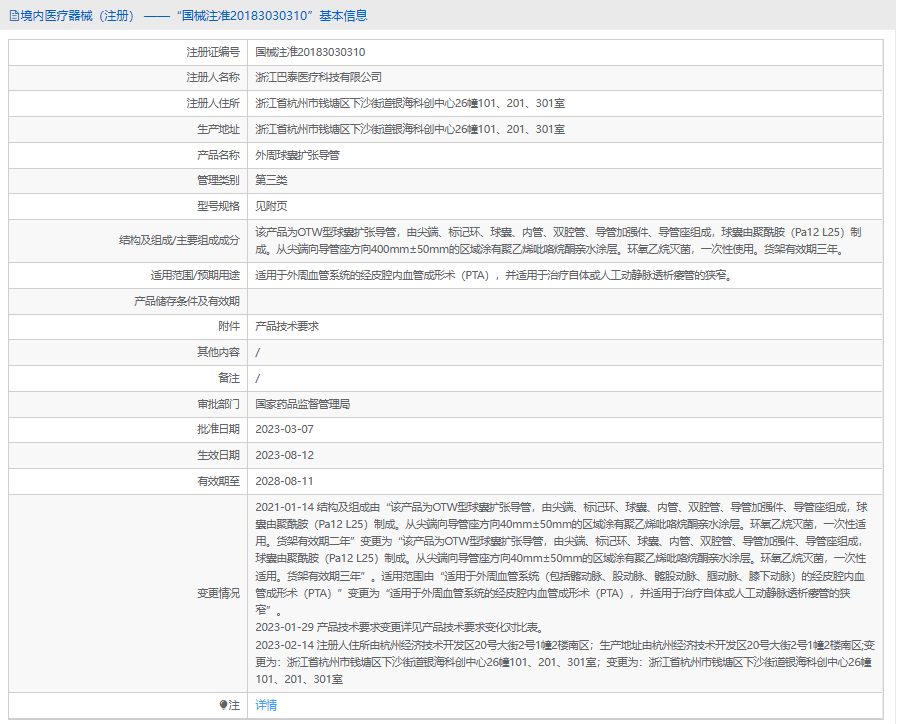Select the 批准日期 label
The width and height of the screenshot is (897, 724).
click(x=219, y=429)
